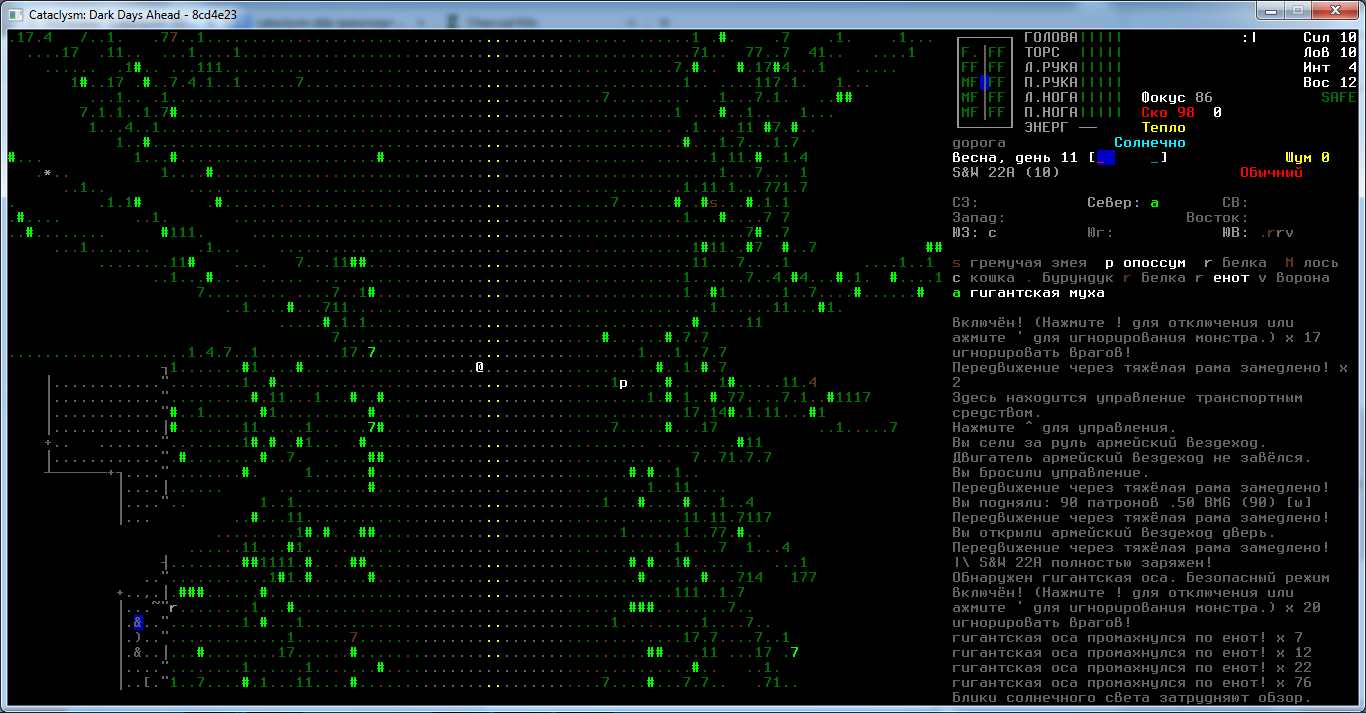The image size is (1366, 713).
Task: Click the Инт 4 intelligence stat
Action: pyautogui.click(x=1330, y=67)
